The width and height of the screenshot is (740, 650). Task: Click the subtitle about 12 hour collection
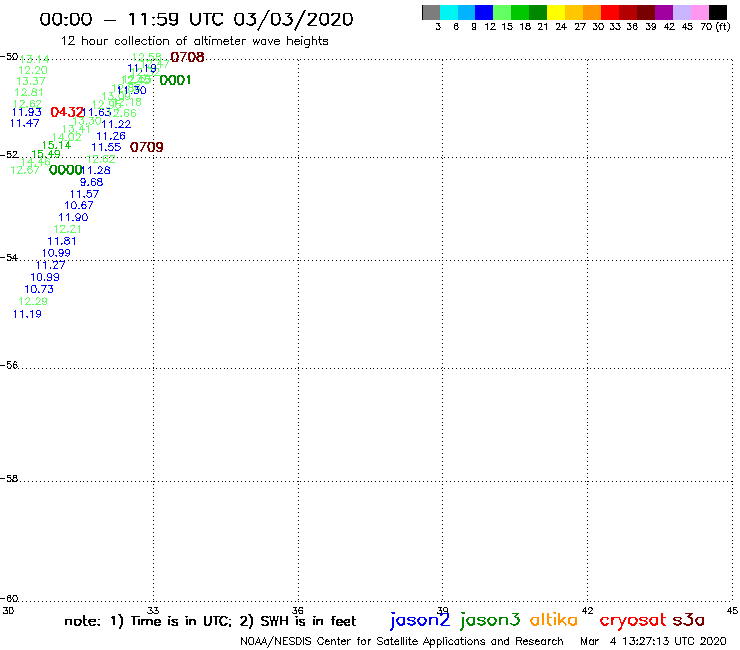(x=194, y=41)
